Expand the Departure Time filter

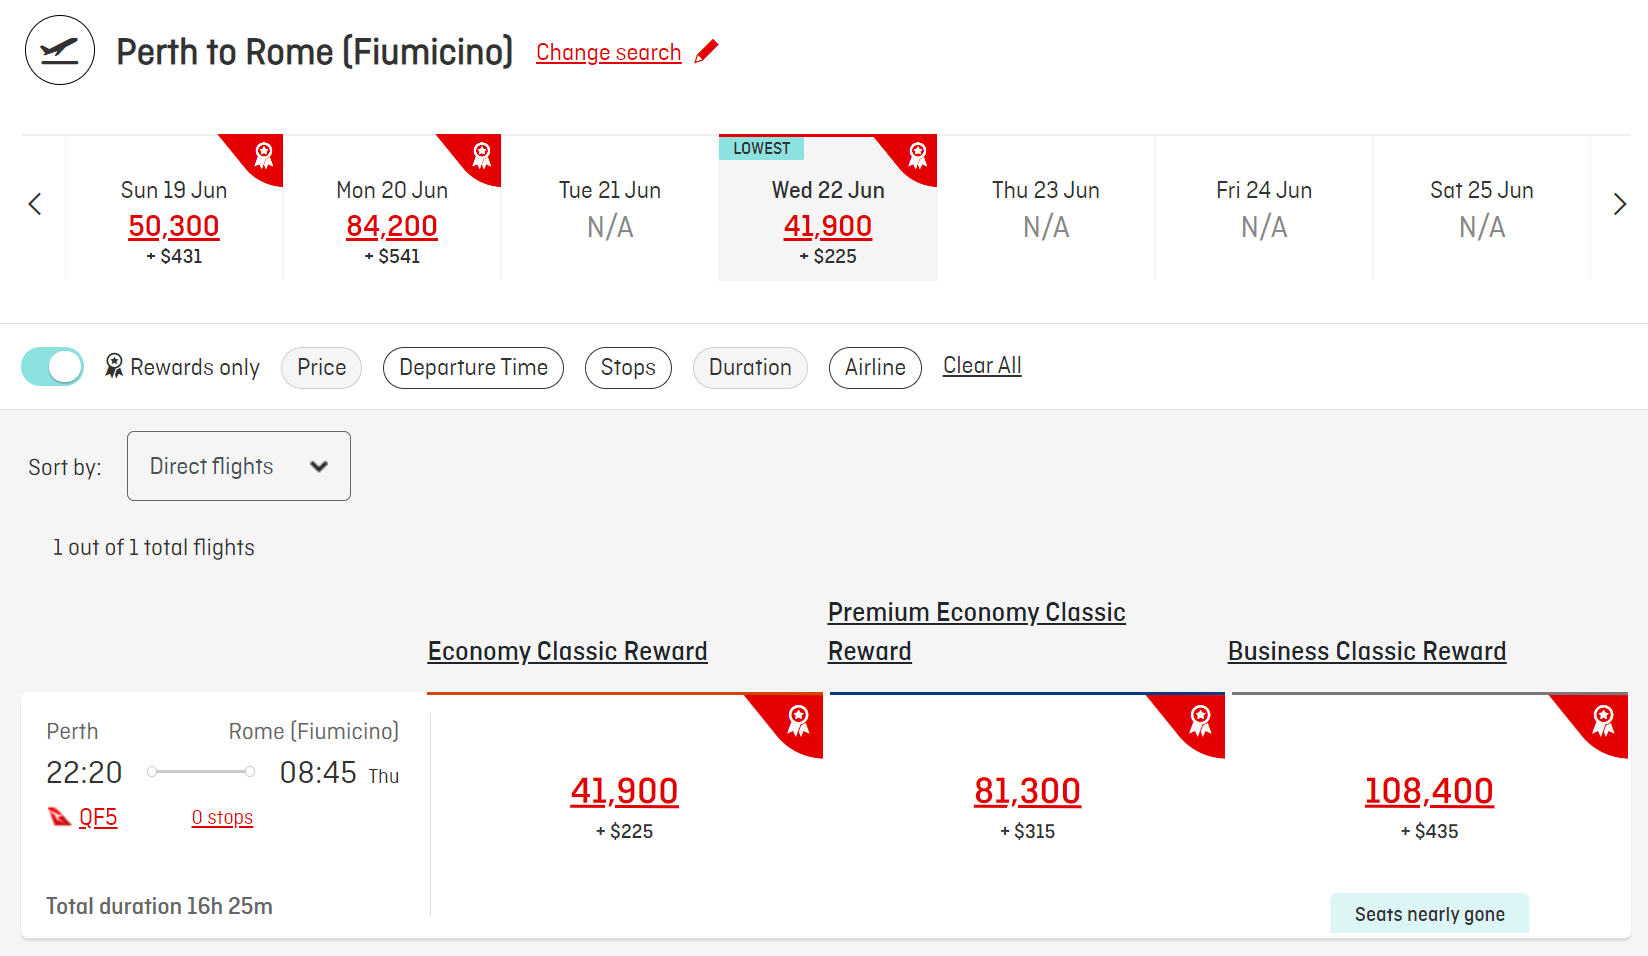473,368
